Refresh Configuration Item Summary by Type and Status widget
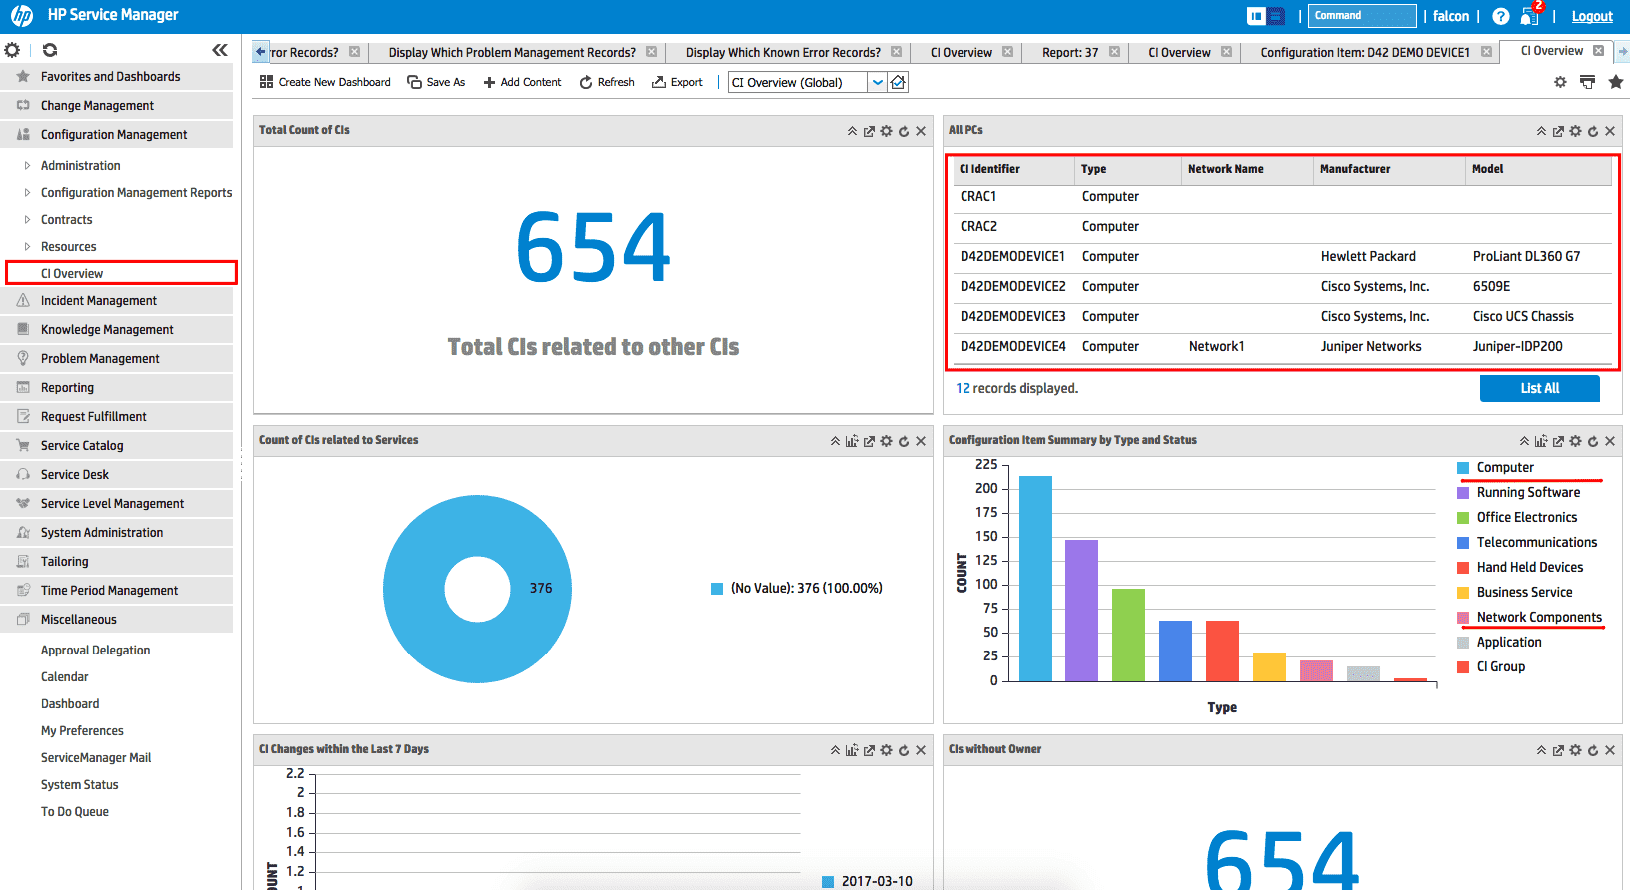 (1593, 441)
